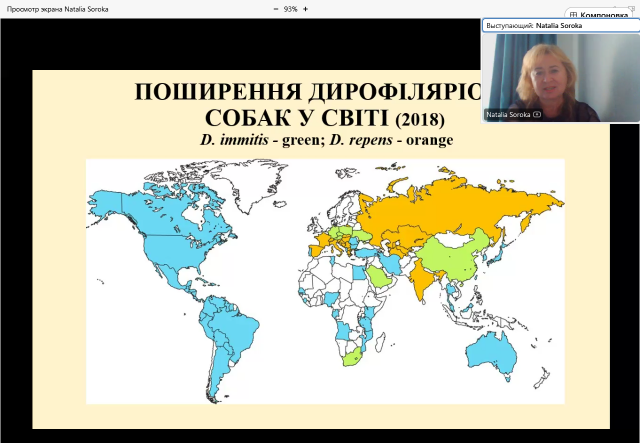Image resolution: width=640 pixels, height=443 pixels.
Task: Click the 'Natalia Soroka' name tag on video
Action: (x=508, y=115)
